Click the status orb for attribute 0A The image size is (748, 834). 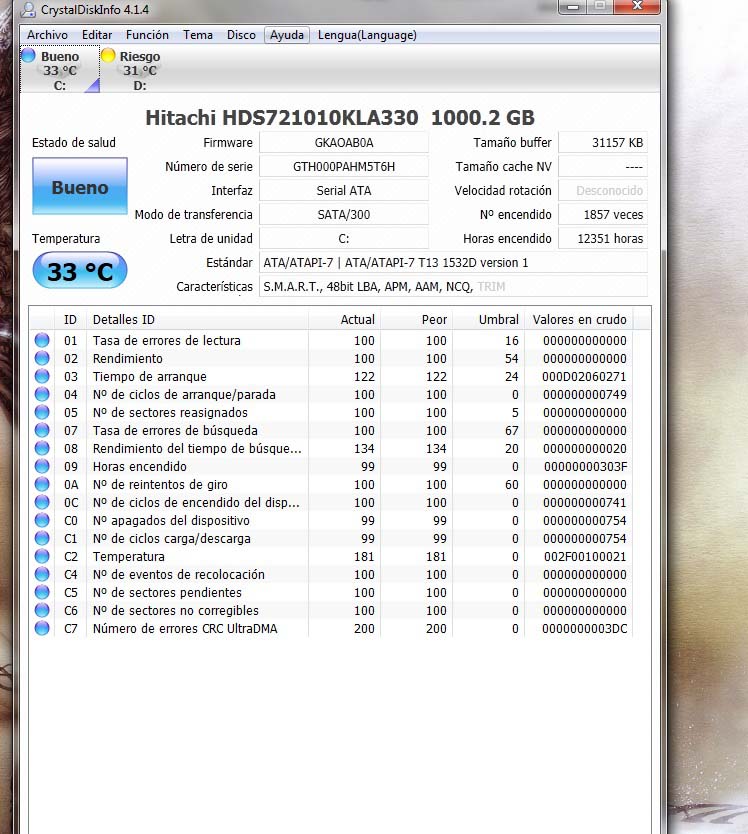(x=42, y=484)
